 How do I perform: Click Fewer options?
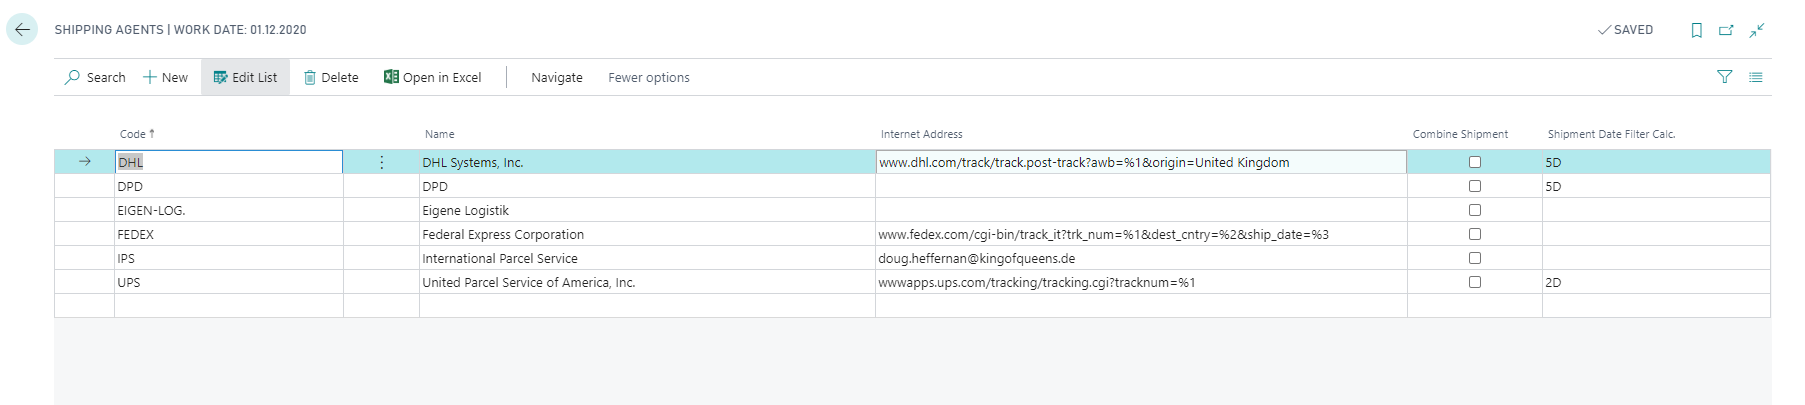tap(649, 77)
